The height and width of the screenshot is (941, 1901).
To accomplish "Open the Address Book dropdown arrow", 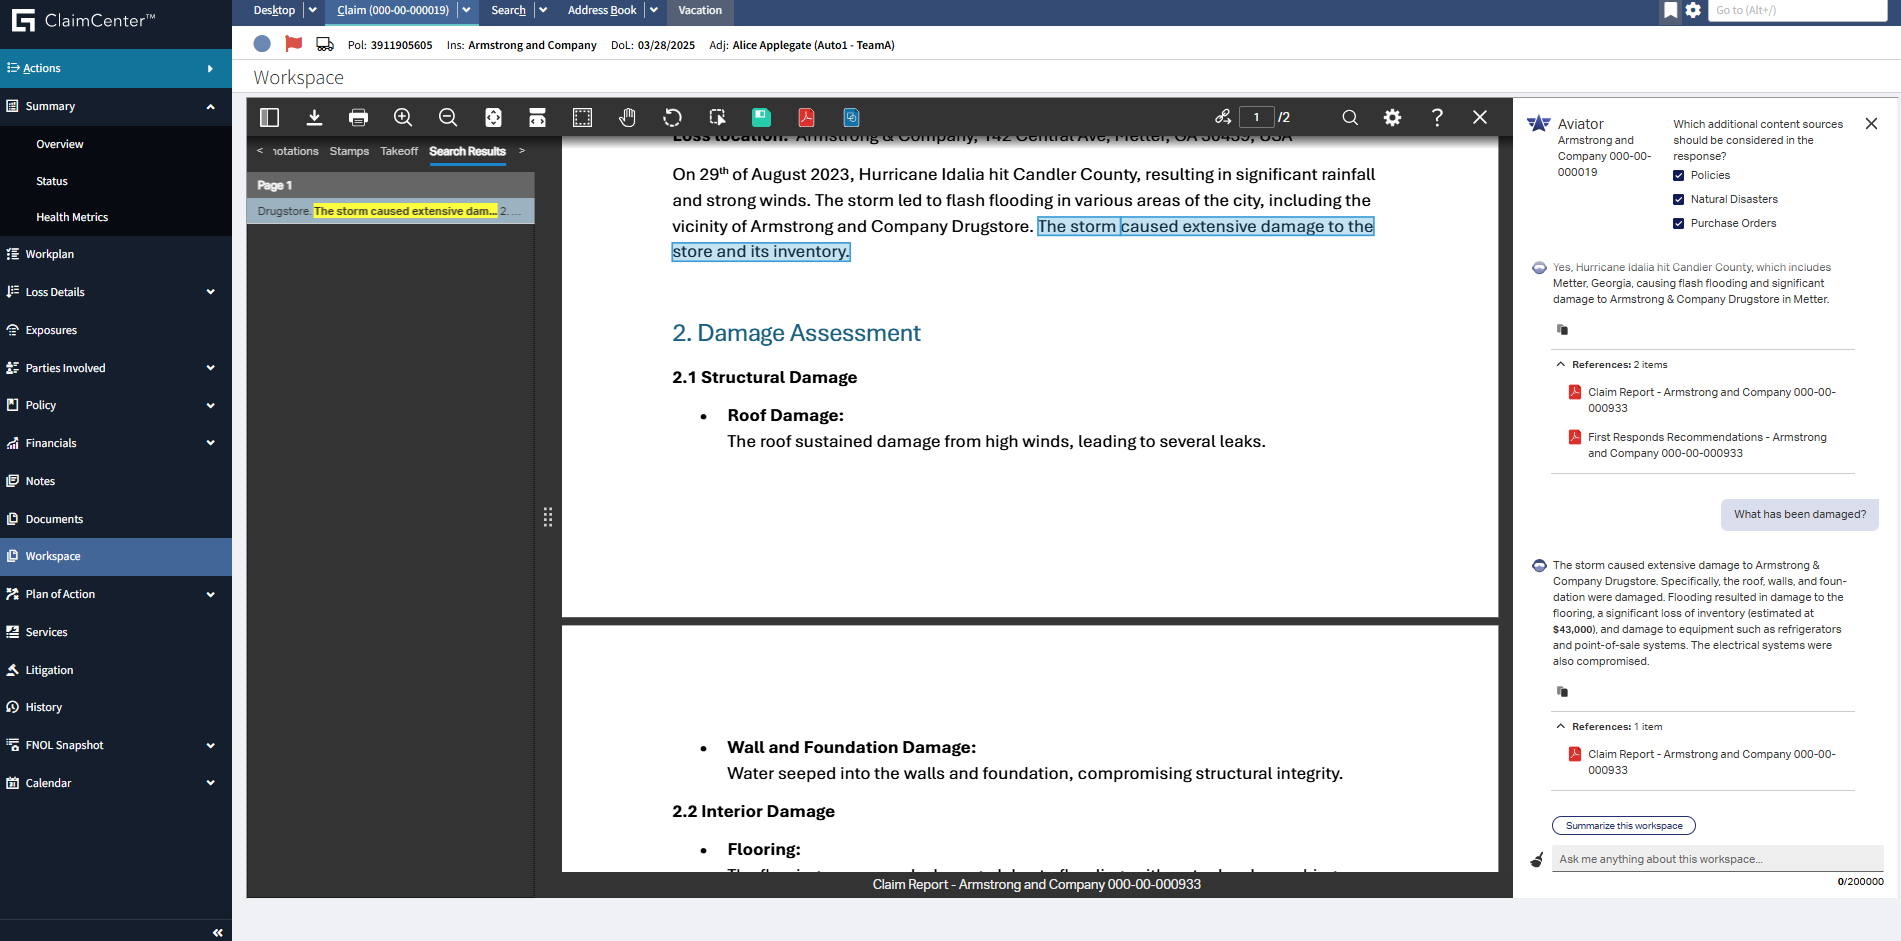I will point(654,10).
